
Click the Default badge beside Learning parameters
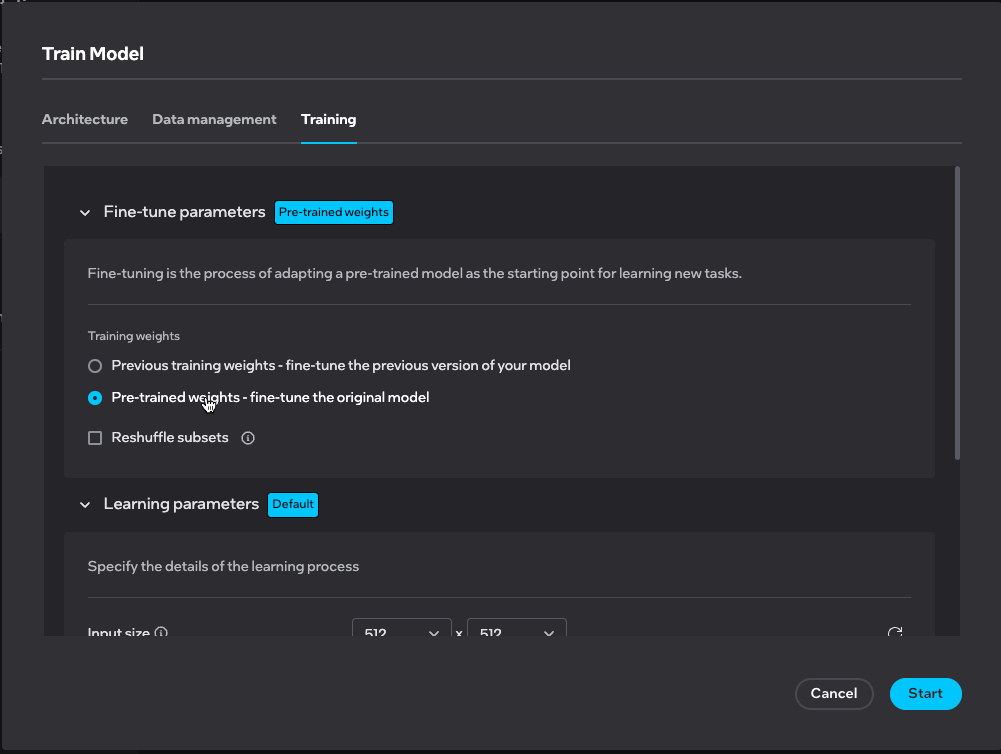(x=293, y=504)
